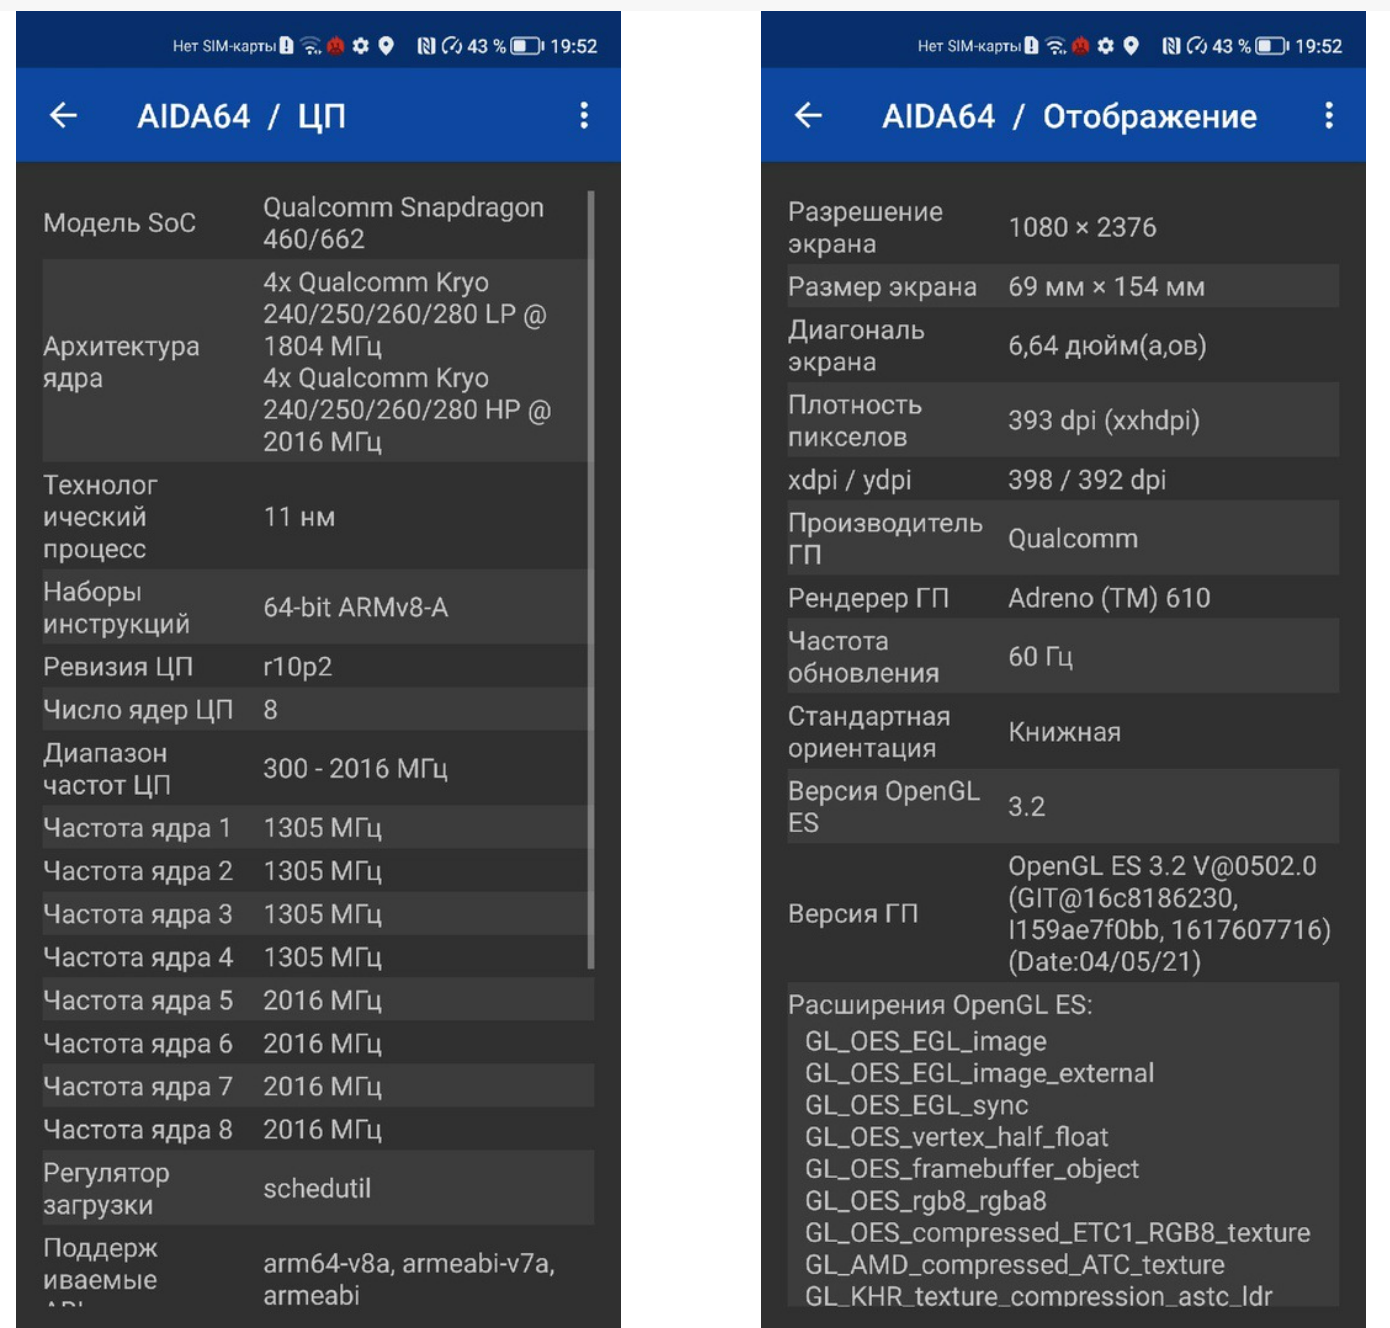Tap the 'Разрешение экрана' label

click(865, 227)
